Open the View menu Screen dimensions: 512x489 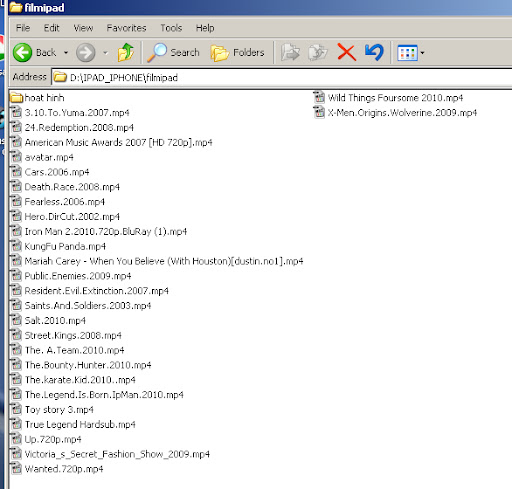pos(83,28)
